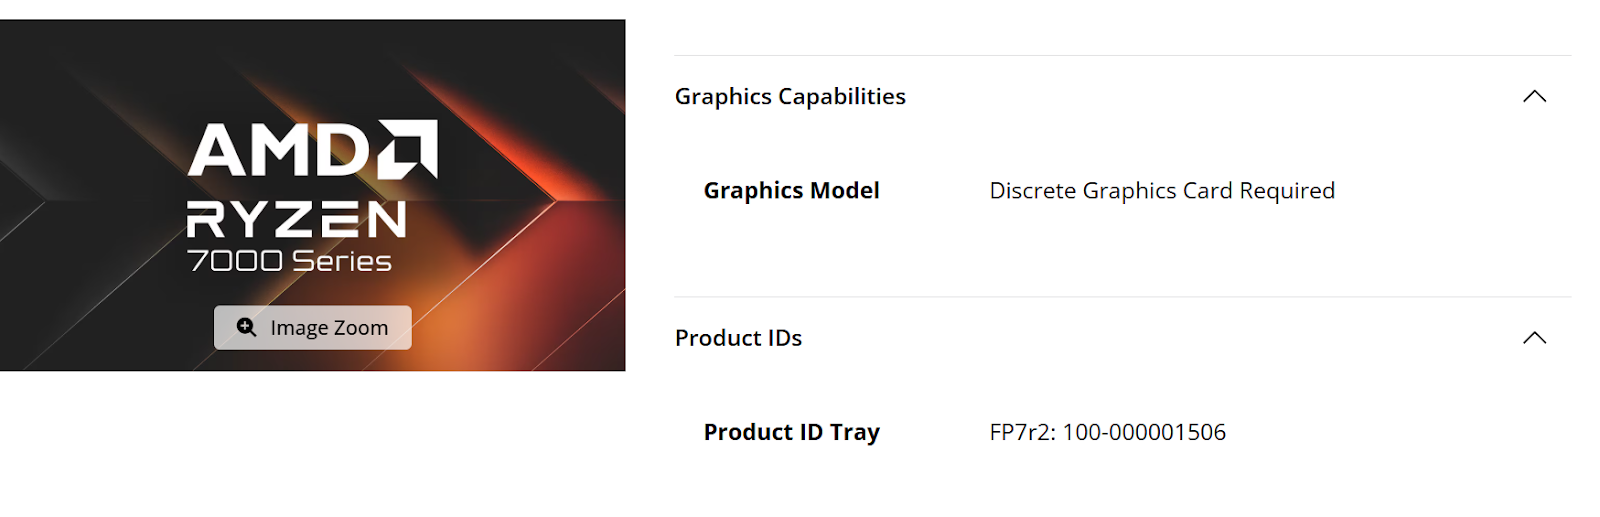The image size is (1600, 517).
Task: Click the AMD letters in the product image
Action: click(x=279, y=151)
